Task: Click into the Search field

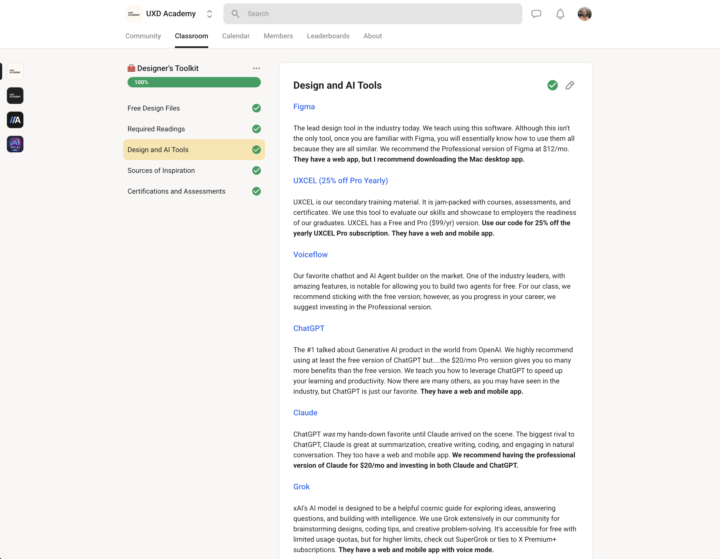Action: (x=372, y=14)
